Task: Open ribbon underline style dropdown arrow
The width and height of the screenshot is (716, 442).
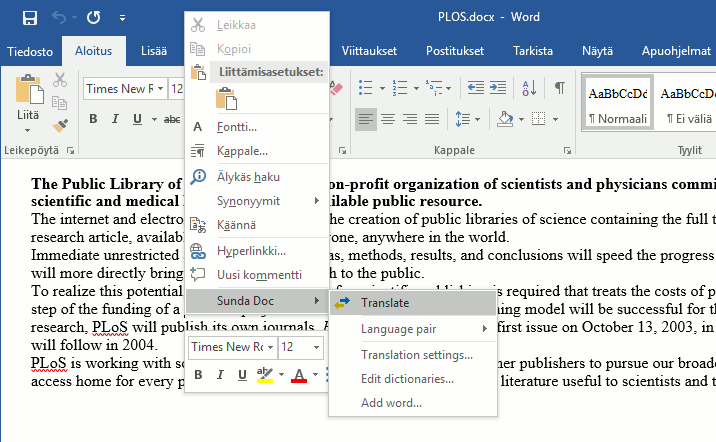Action: (x=154, y=120)
